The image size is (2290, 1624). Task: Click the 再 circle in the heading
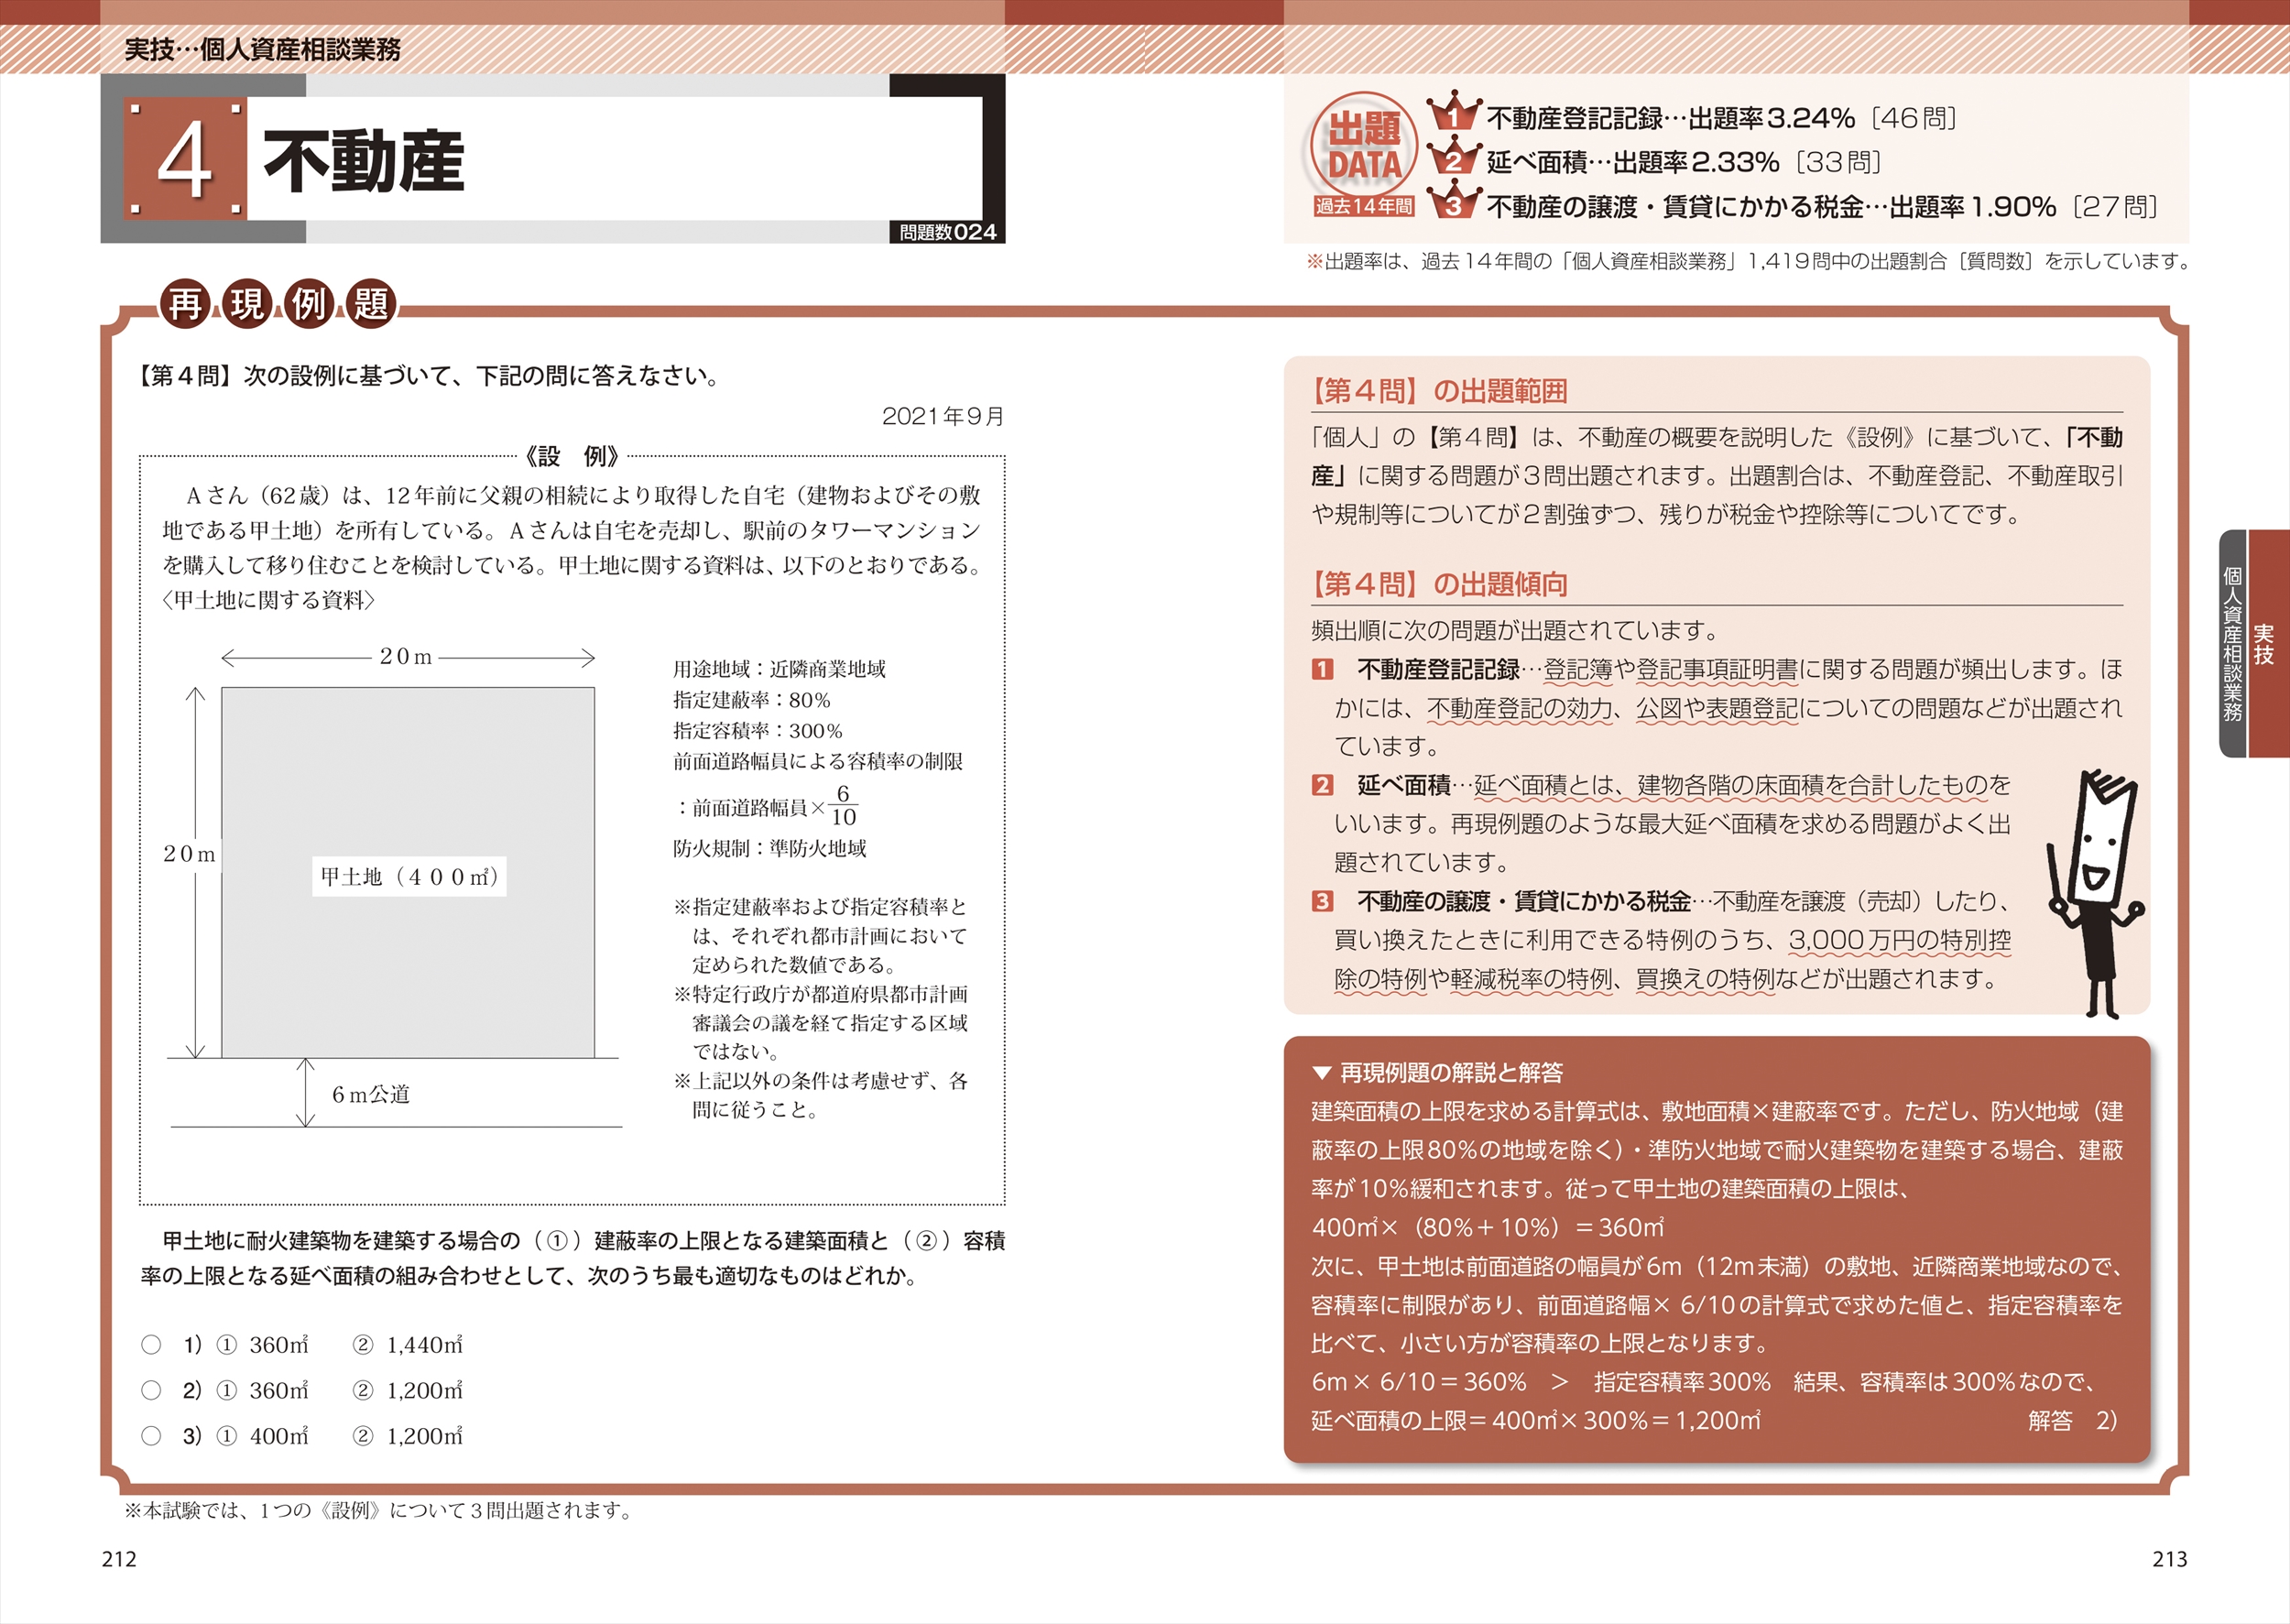click(x=185, y=304)
